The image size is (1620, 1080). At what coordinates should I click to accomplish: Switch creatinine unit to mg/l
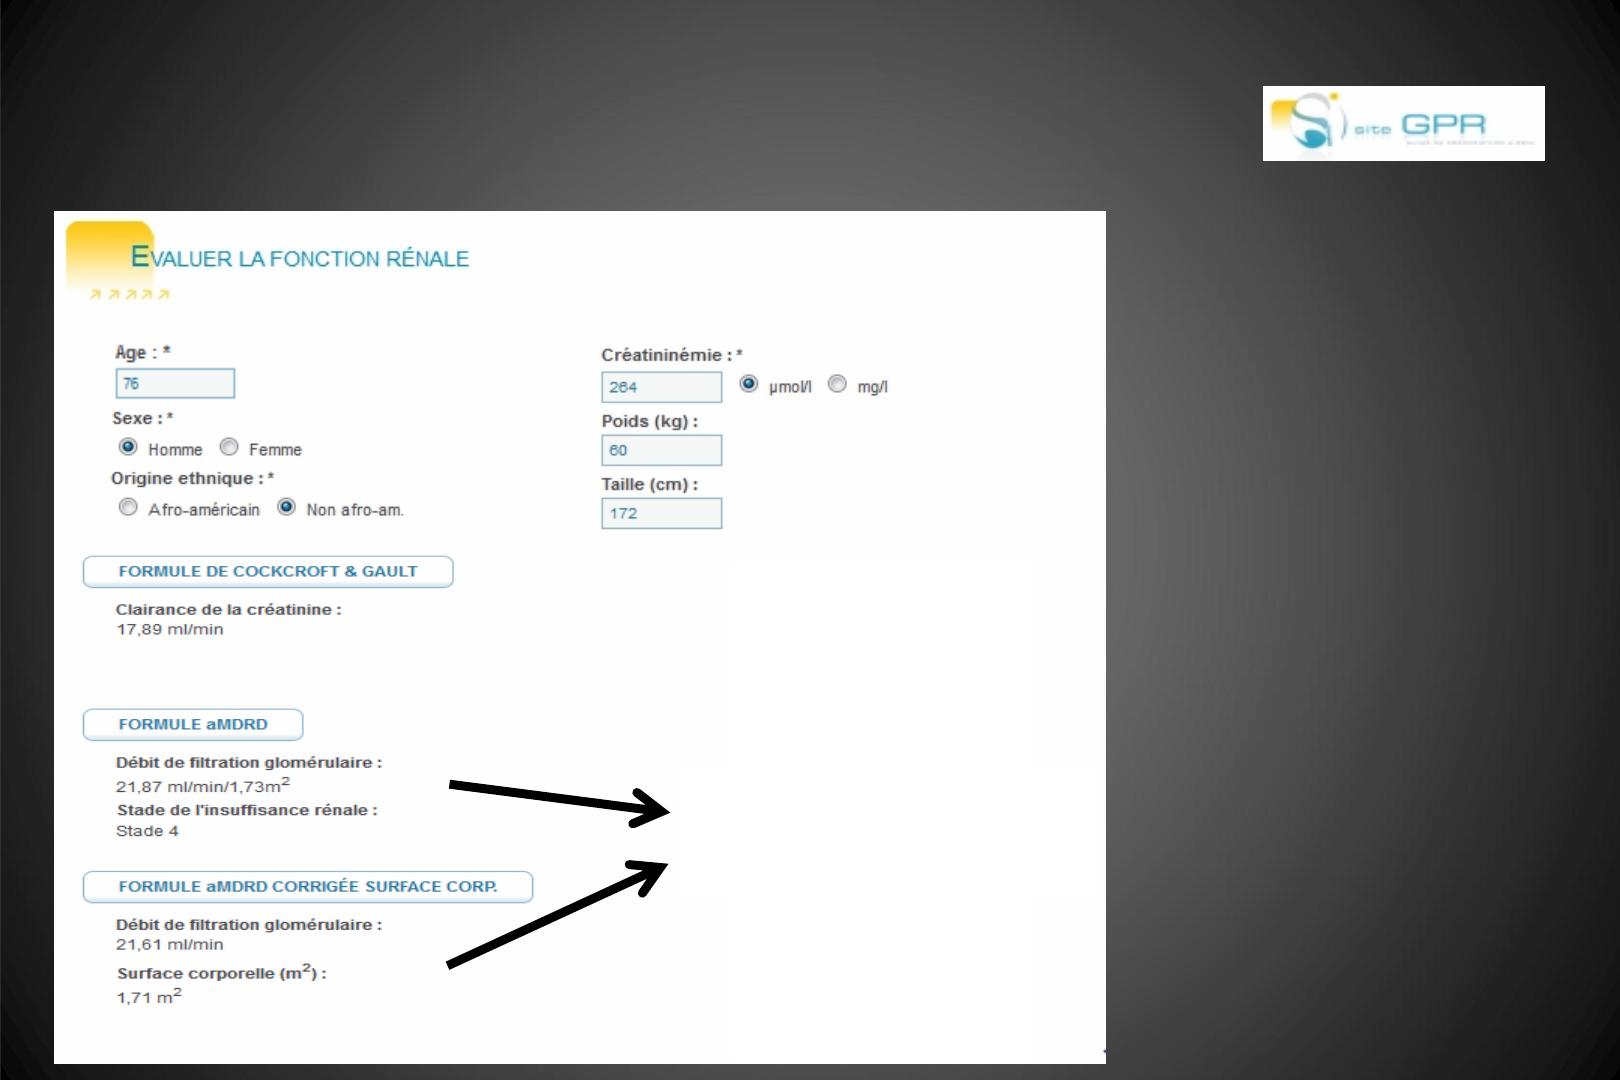click(x=837, y=384)
